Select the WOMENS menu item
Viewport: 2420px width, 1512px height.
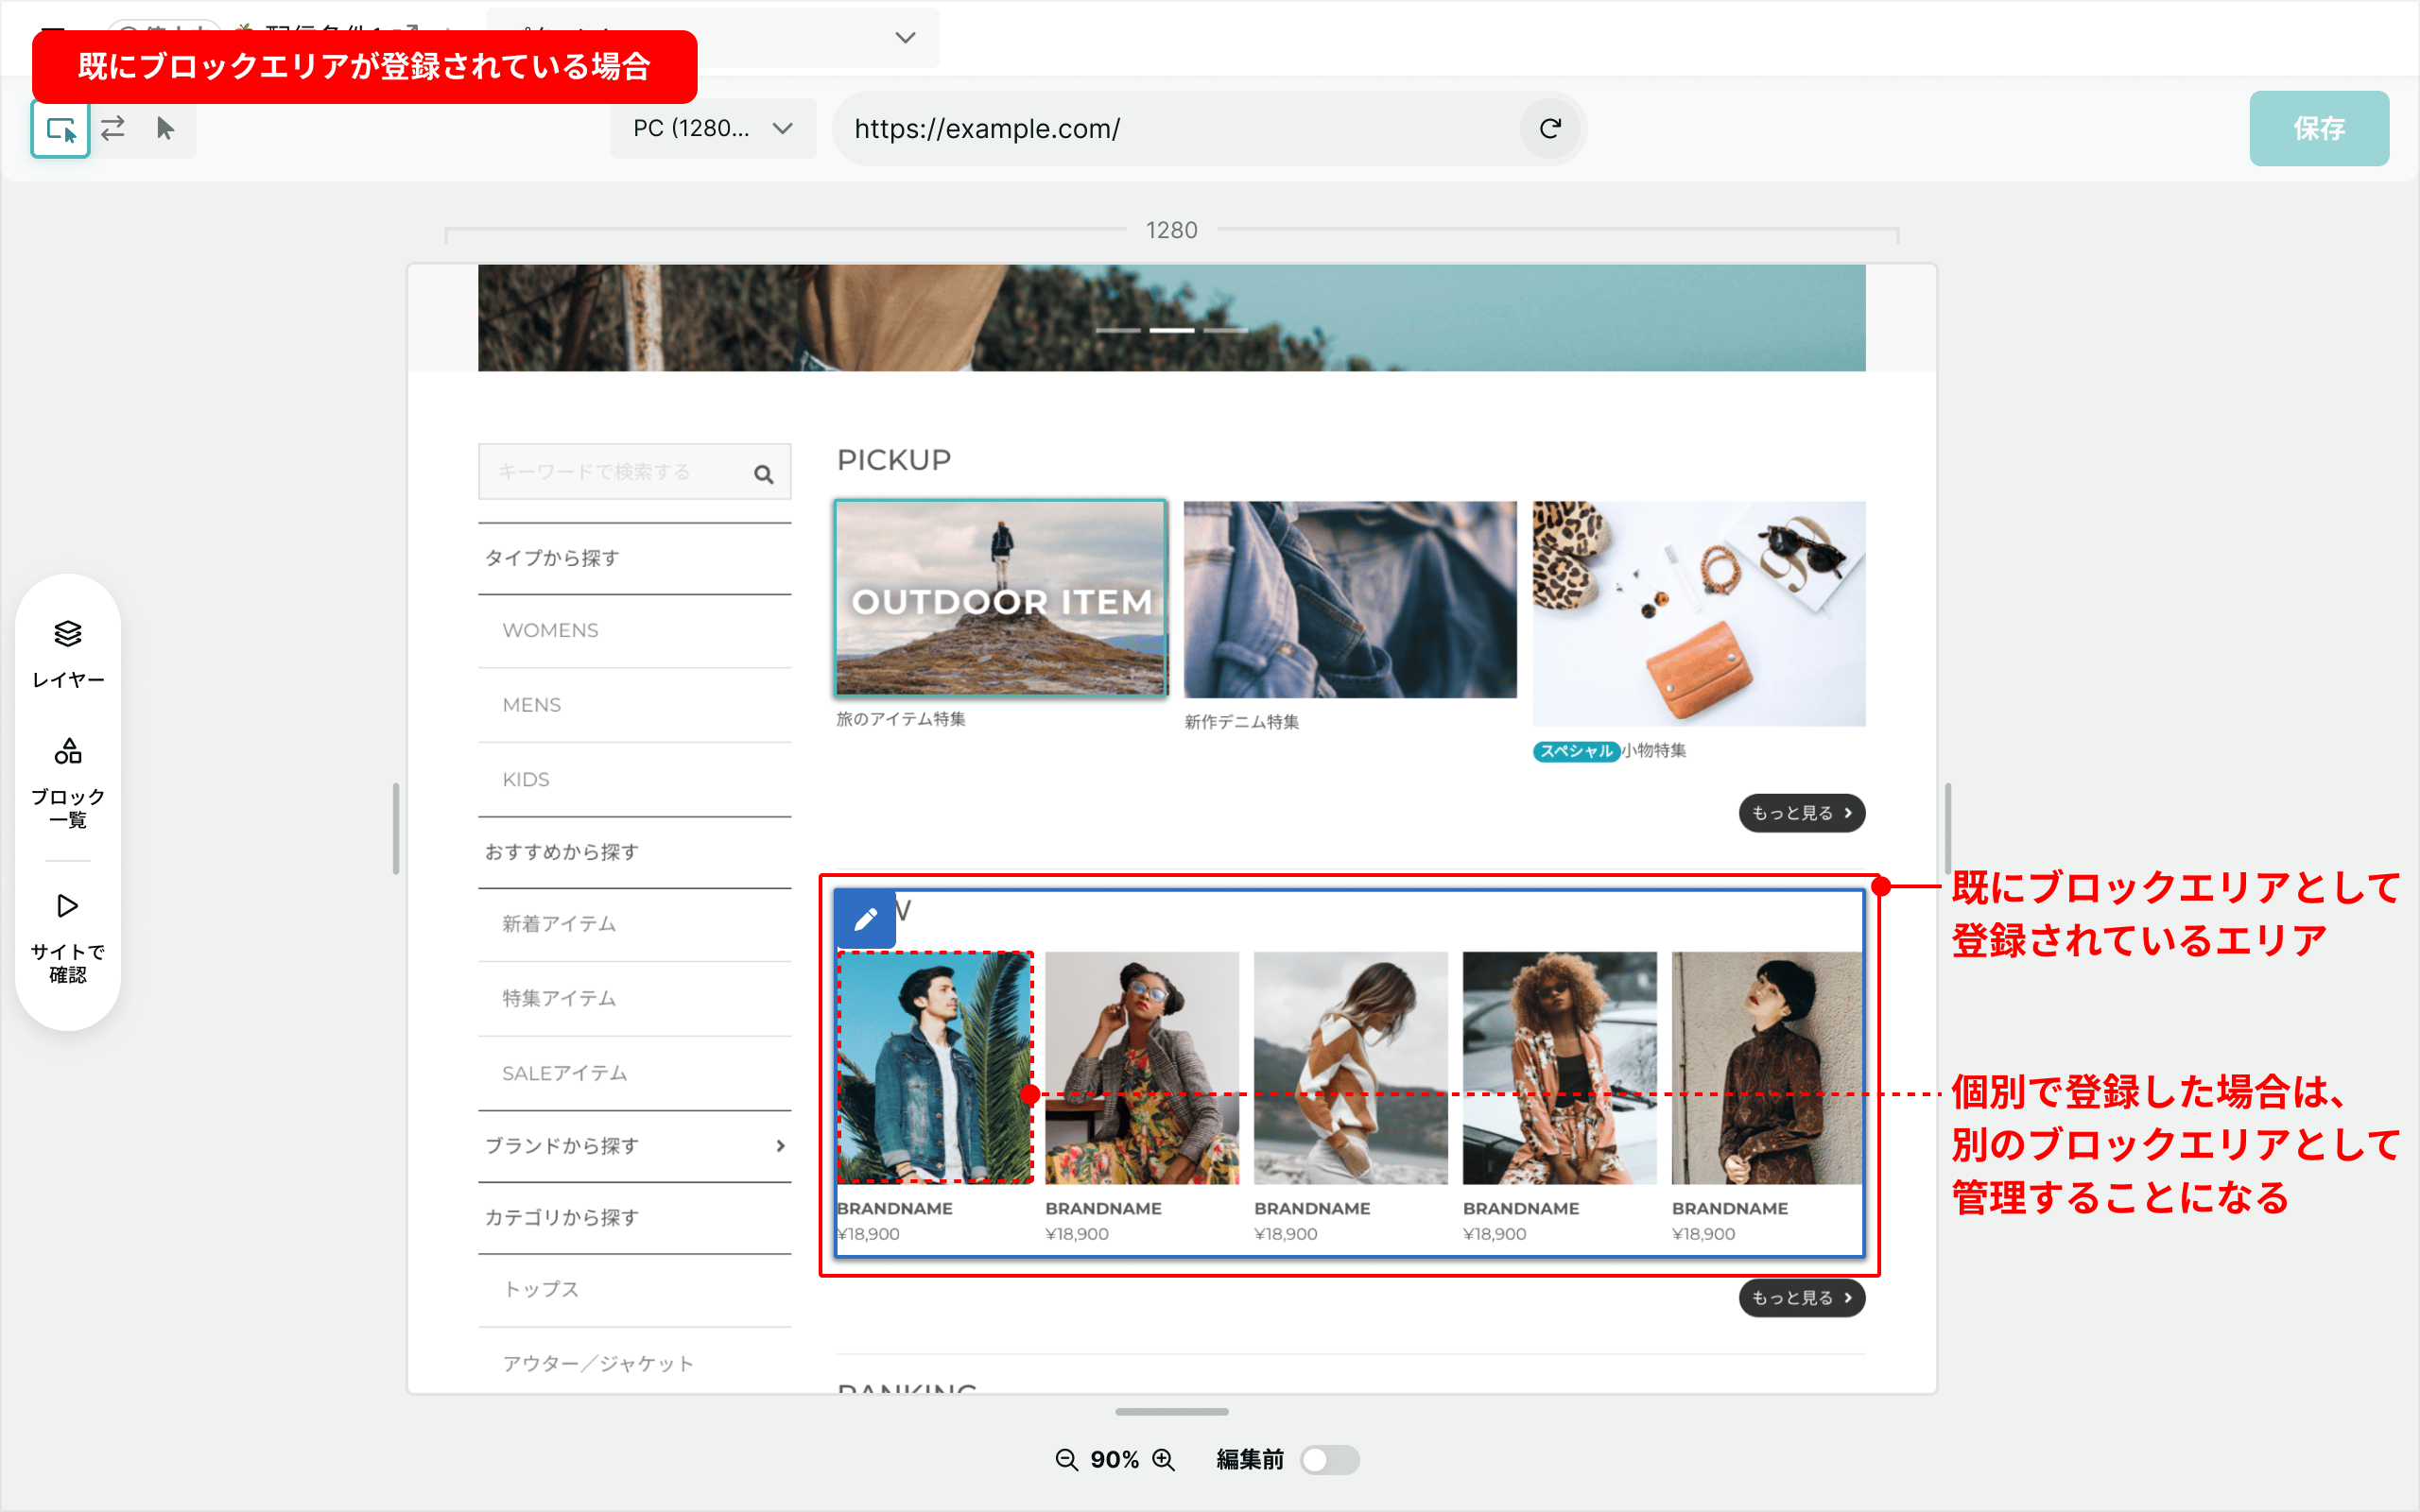547,628
